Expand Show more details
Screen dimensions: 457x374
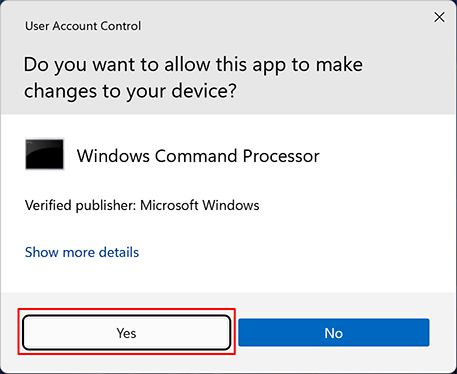[x=82, y=252]
